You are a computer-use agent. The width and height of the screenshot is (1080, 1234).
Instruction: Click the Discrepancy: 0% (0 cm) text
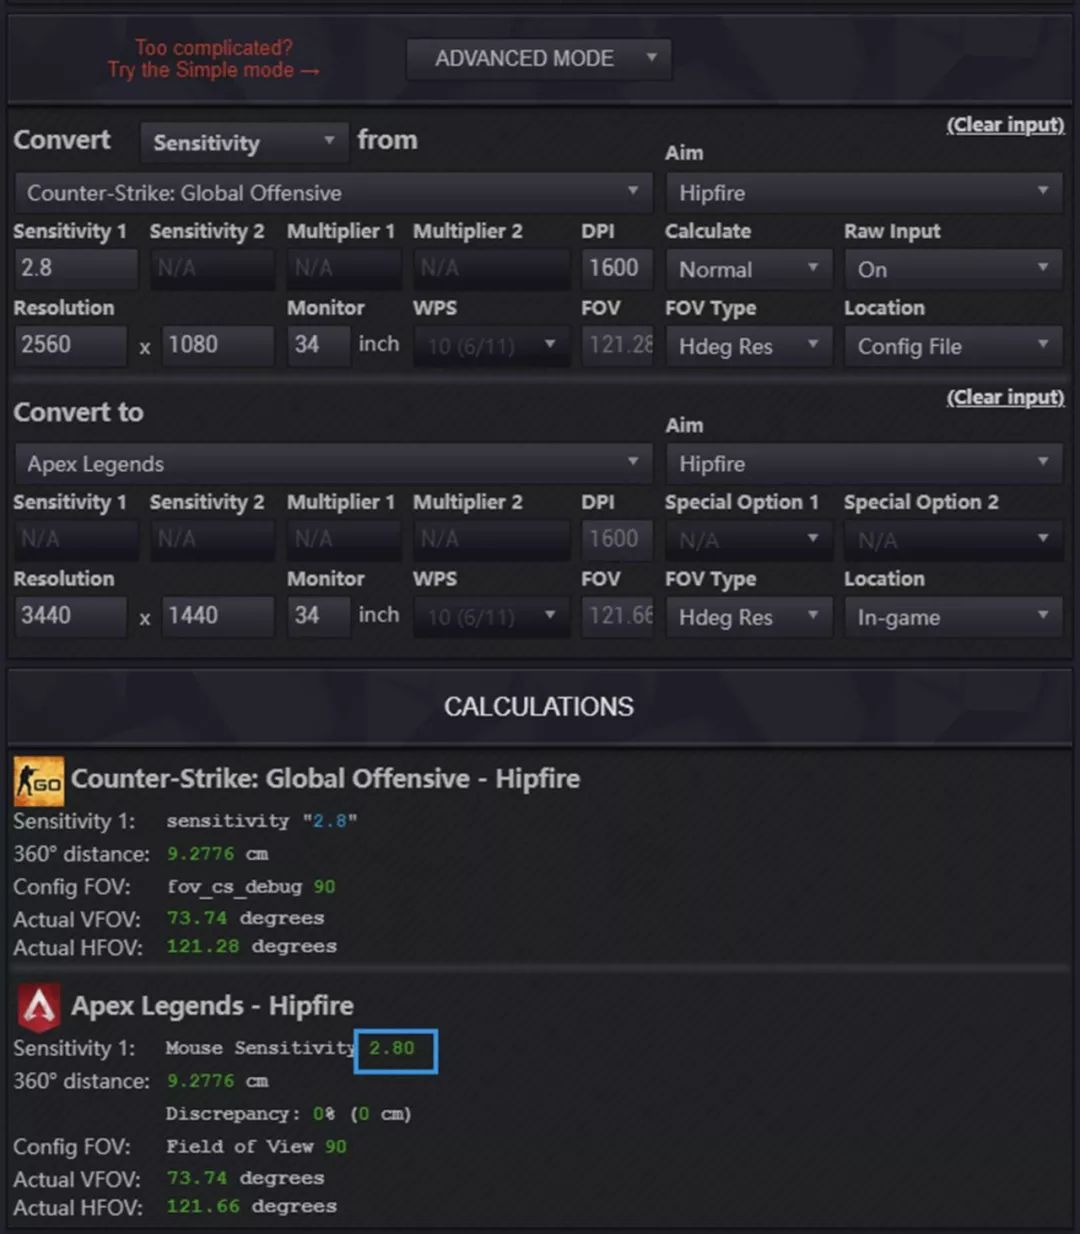[289, 1114]
